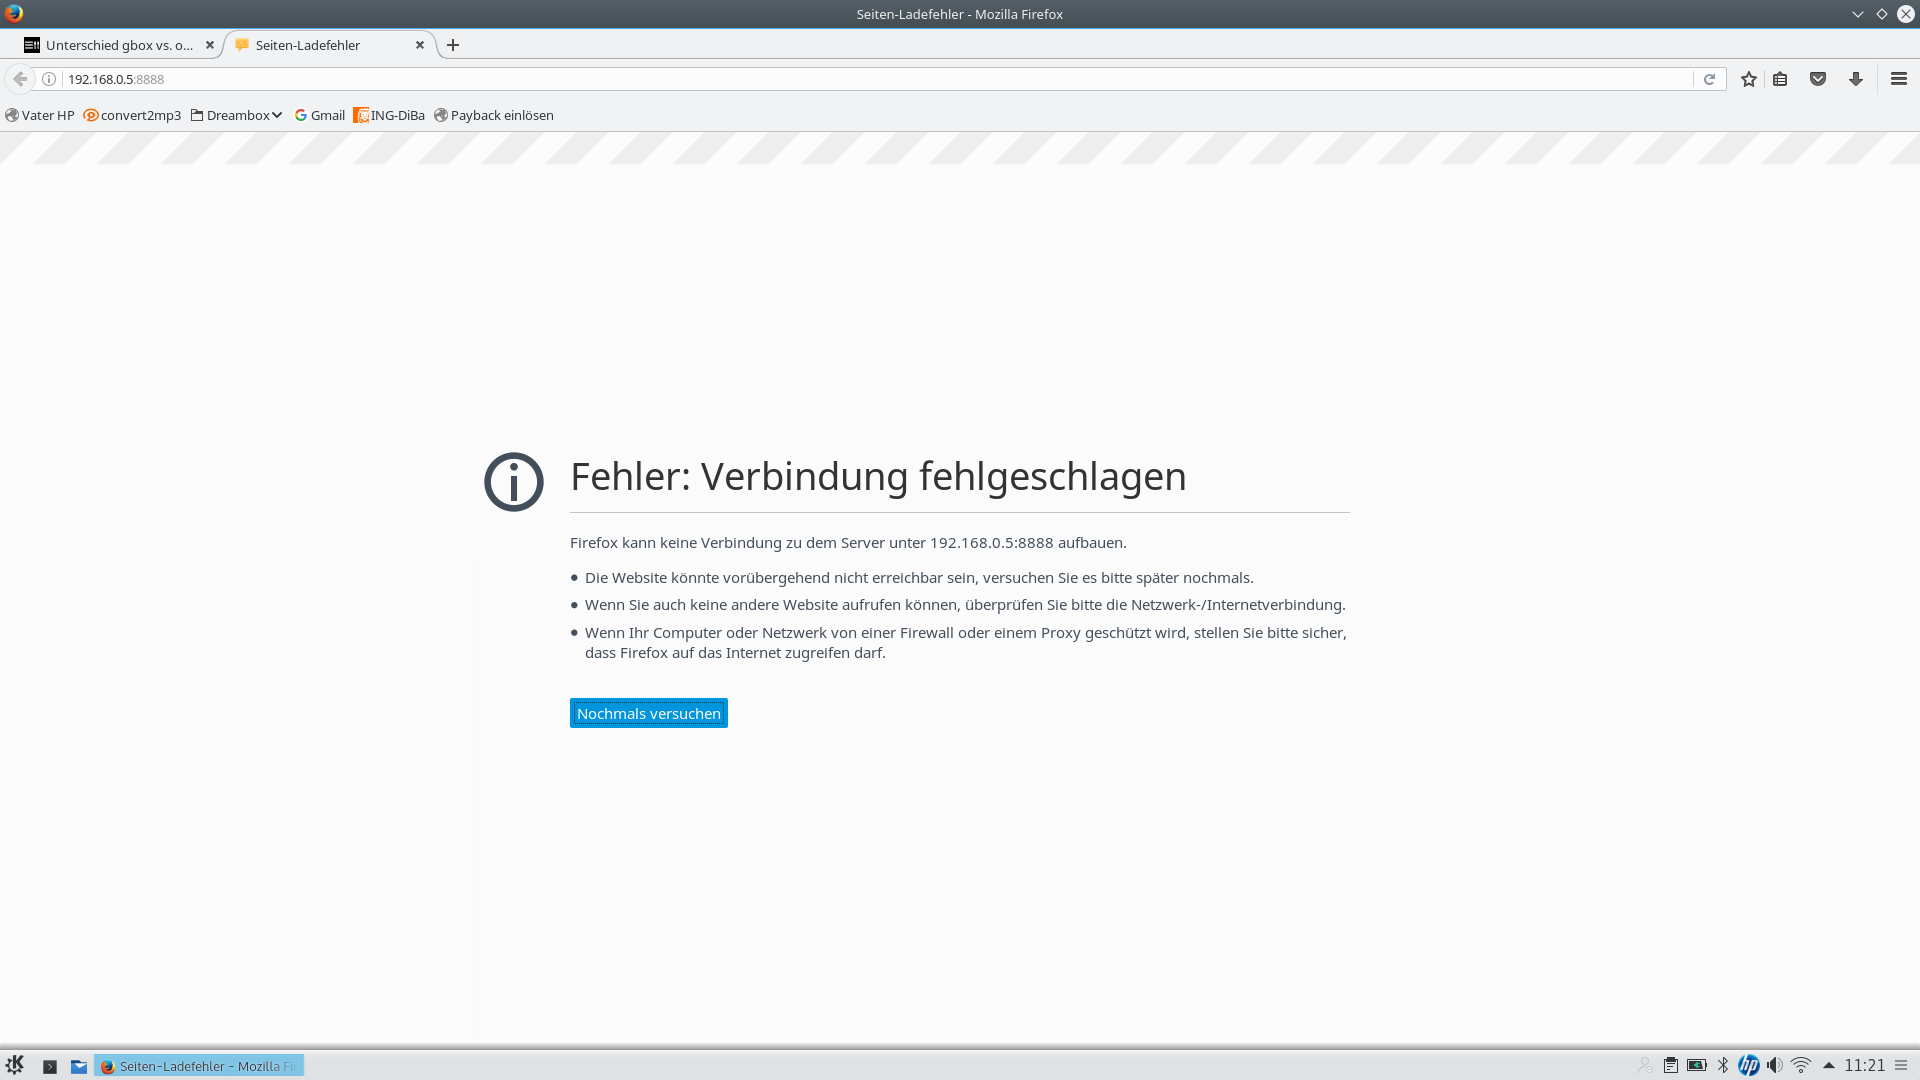Viewport: 1920px width, 1080px height.
Task: Open a new tab with plus button
Action: pyautogui.click(x=453, y=45)
